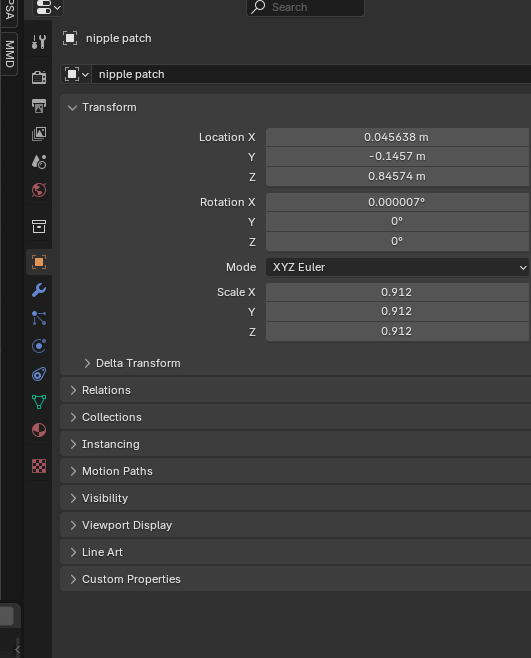Switch to the PSA sidebar tab
This screenshot has width=531, height=658.
[9, 11]
